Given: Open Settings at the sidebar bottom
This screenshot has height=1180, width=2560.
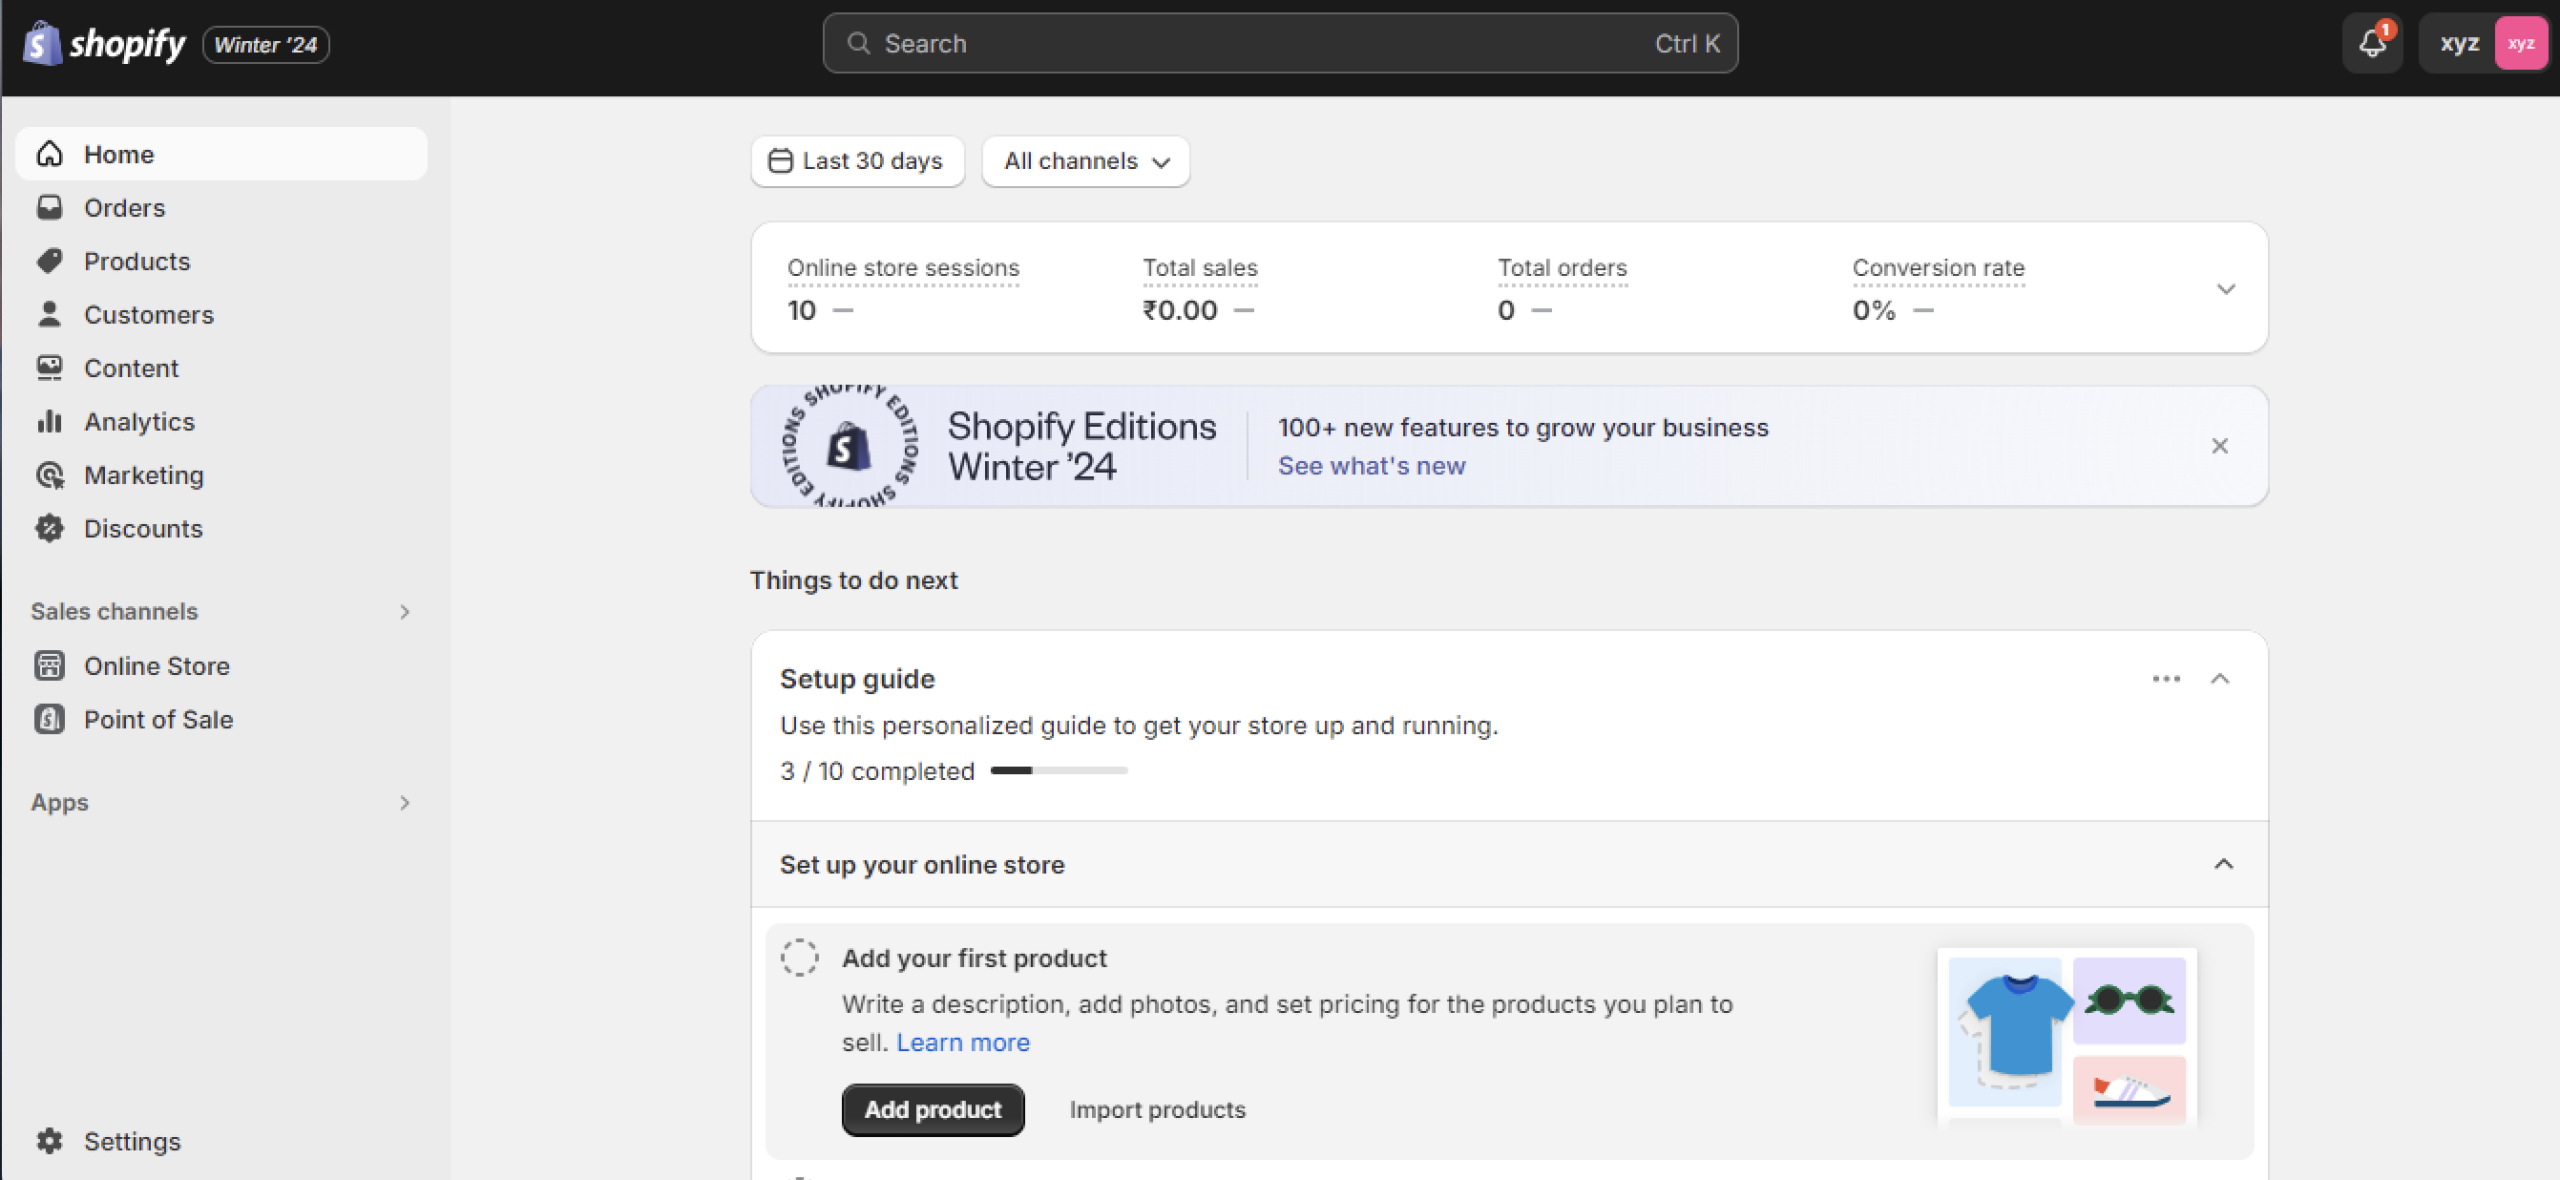Looking at the screenshot, I should point(222,1141).
